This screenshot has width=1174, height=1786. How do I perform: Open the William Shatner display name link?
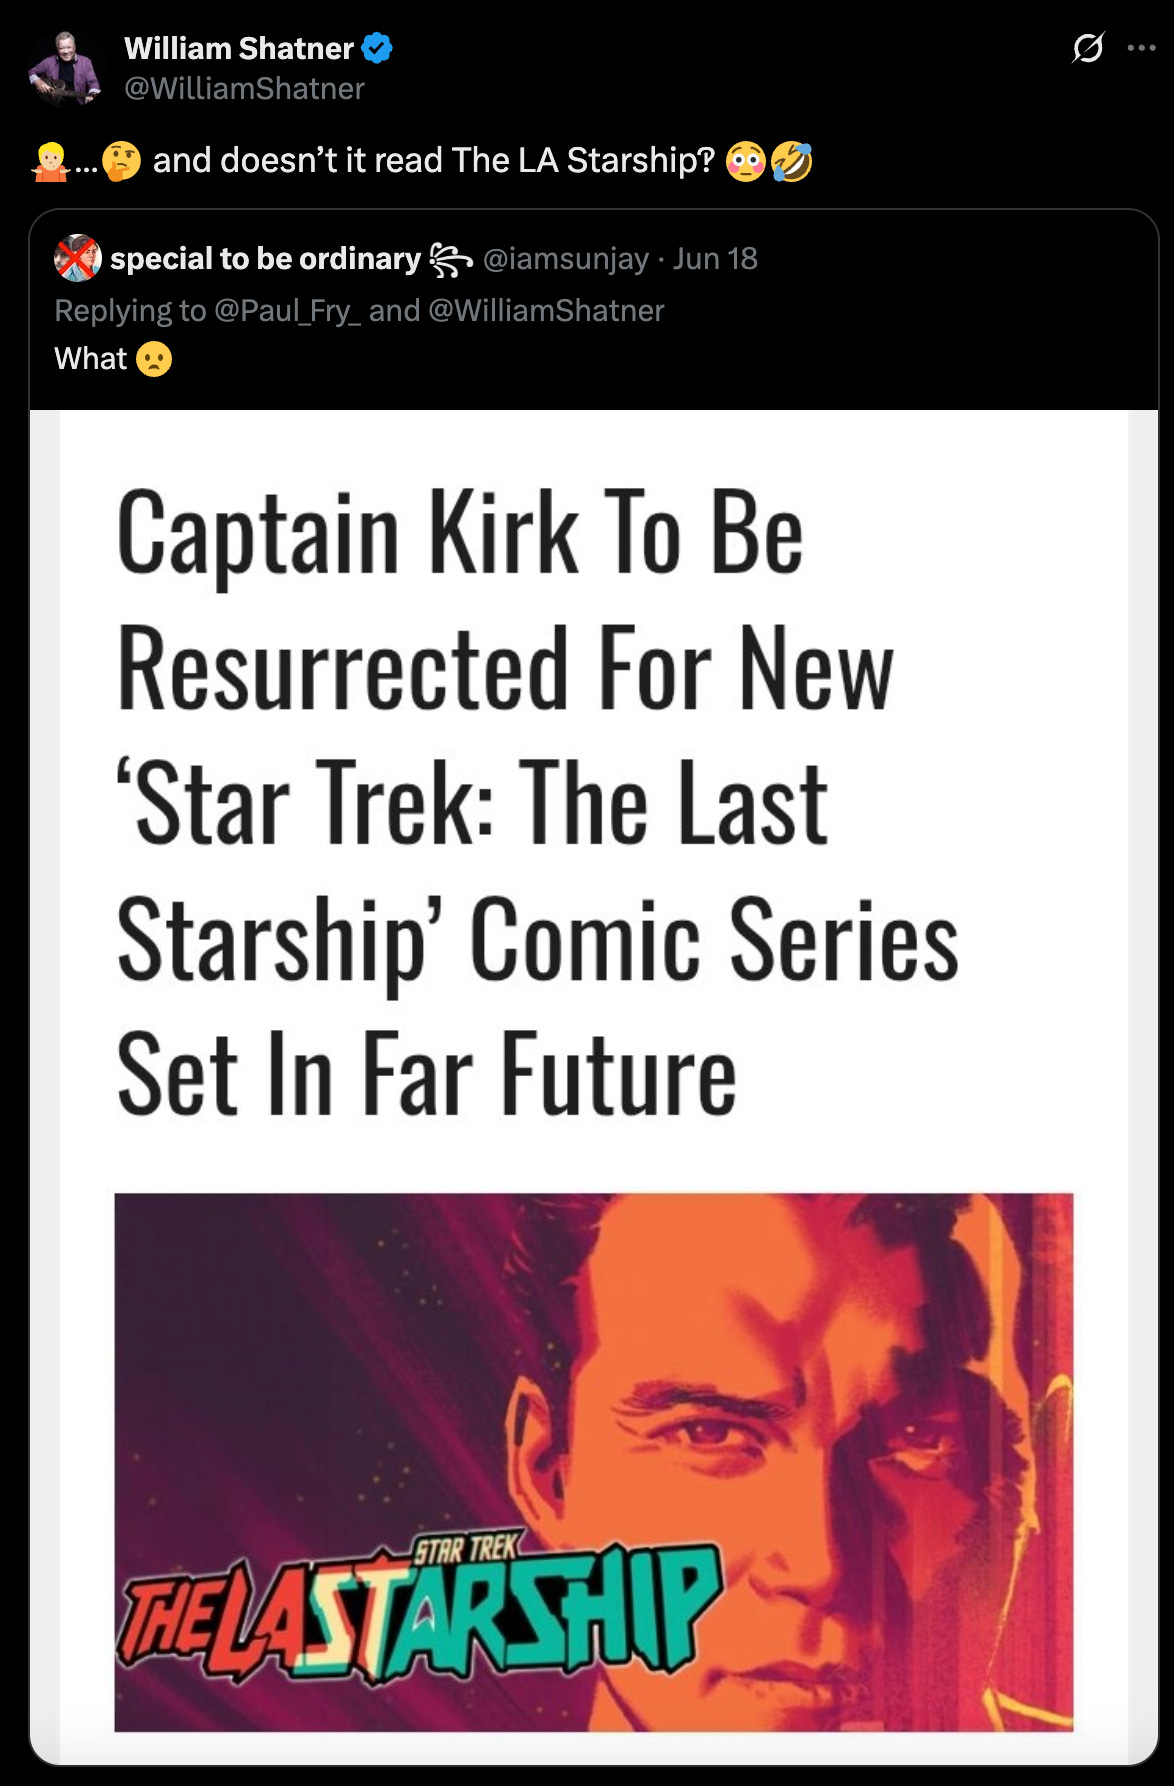pos(239,48)
